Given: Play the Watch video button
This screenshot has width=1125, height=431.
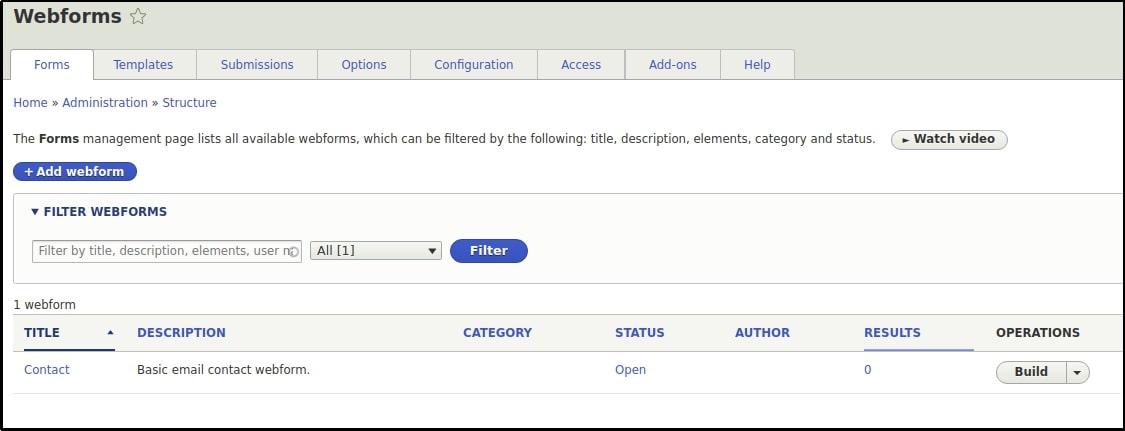Looking at the screenshot, I should (948, 139).
